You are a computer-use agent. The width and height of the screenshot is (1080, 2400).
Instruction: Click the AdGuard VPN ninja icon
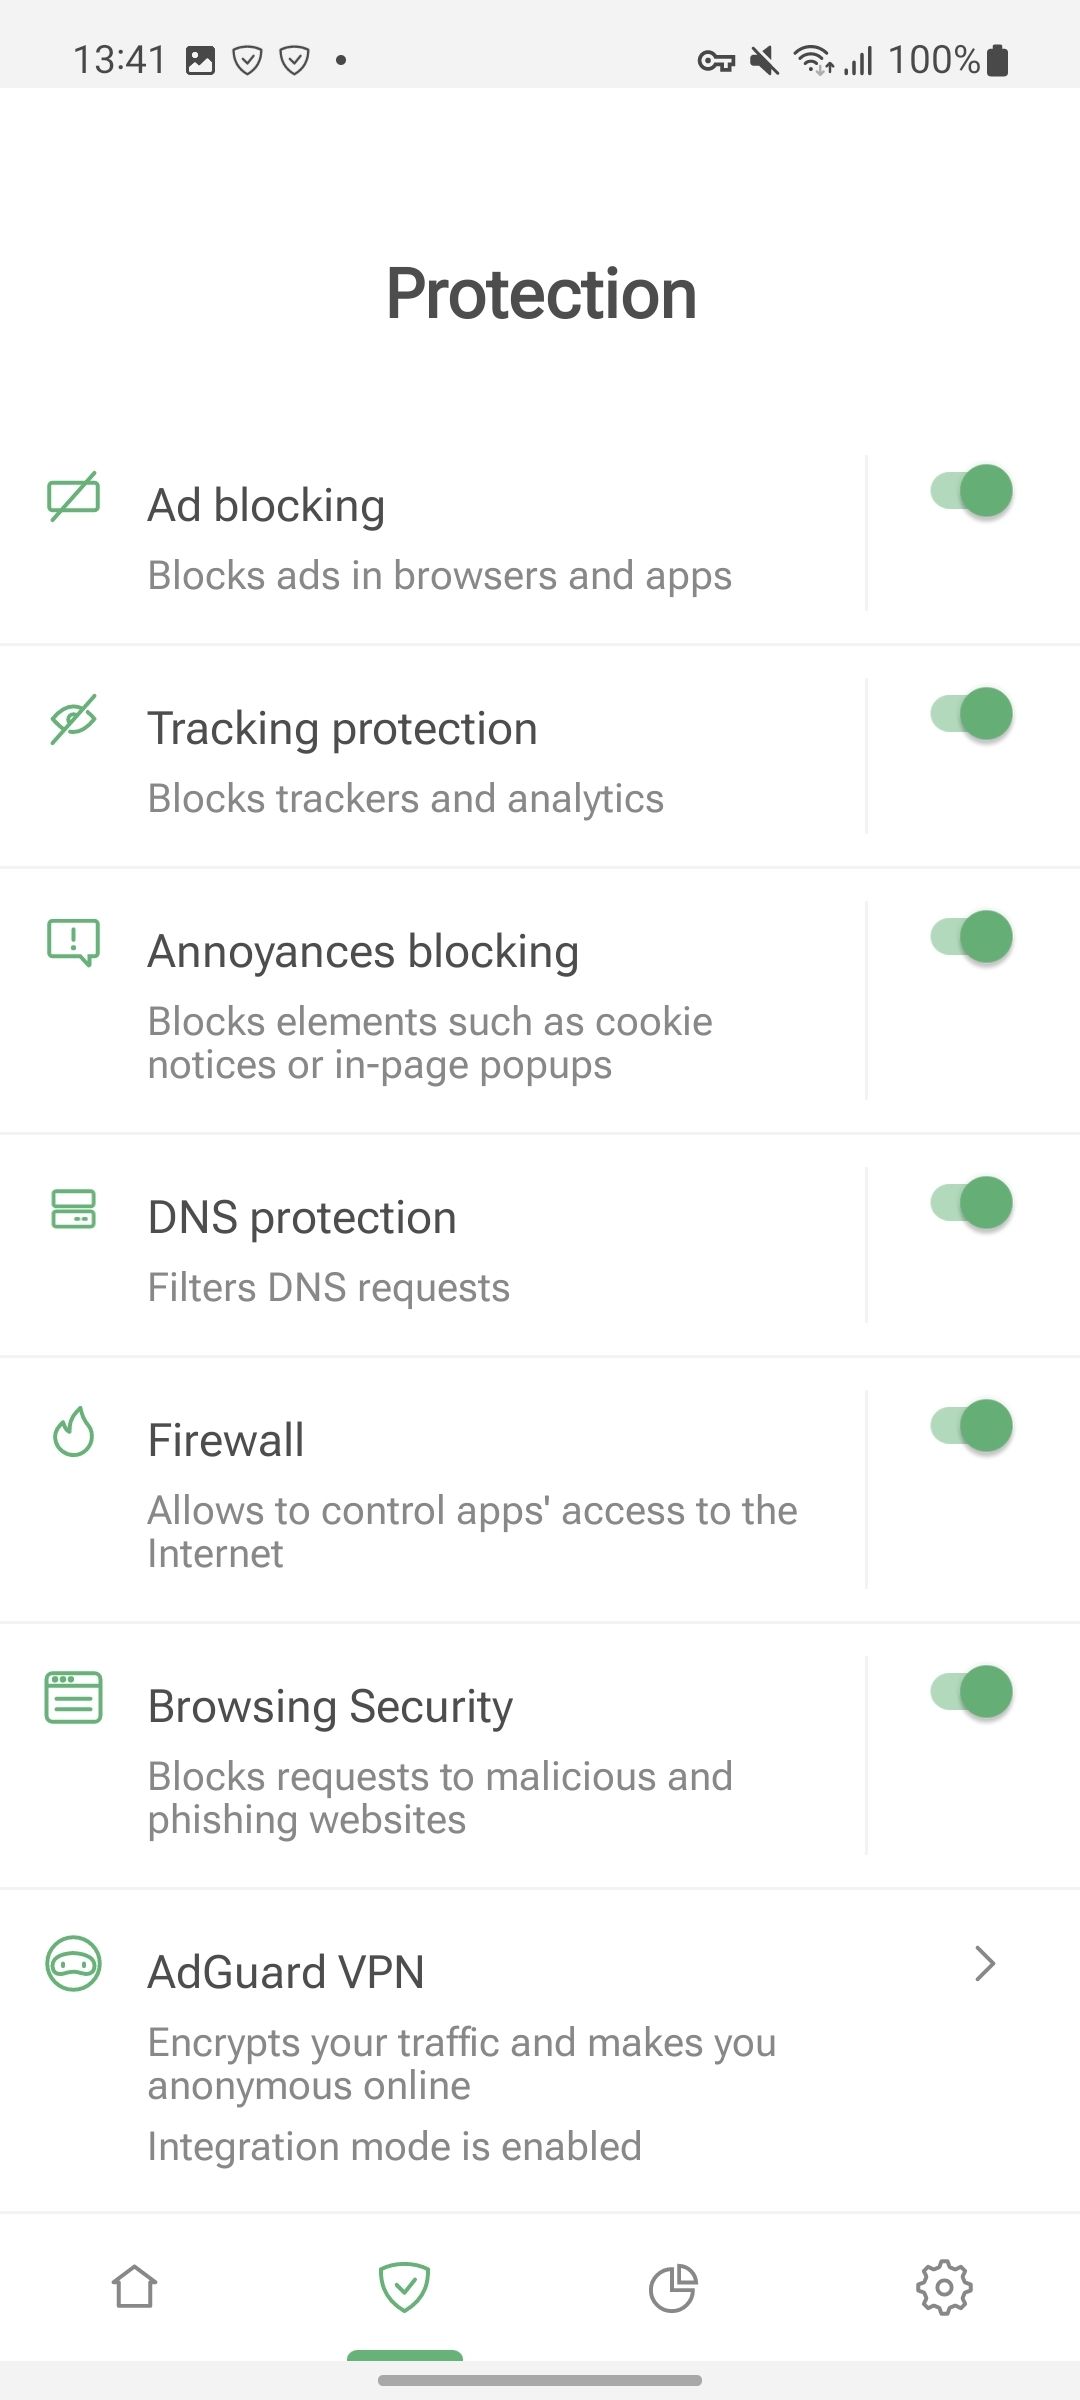pos(74,1965)
